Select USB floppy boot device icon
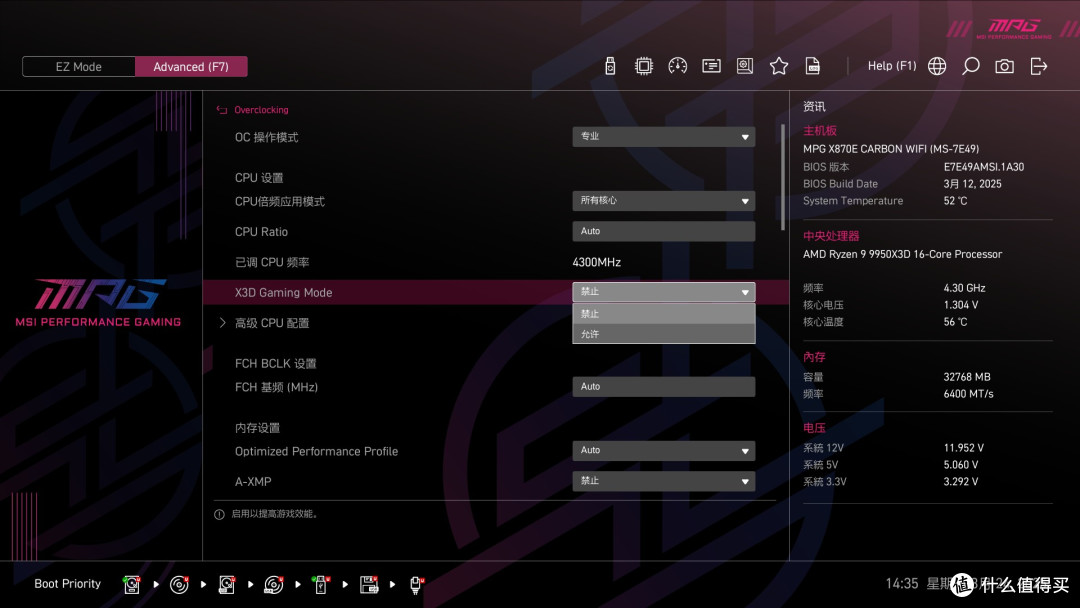Viewport: 1080px width, 608px height. 368,584
